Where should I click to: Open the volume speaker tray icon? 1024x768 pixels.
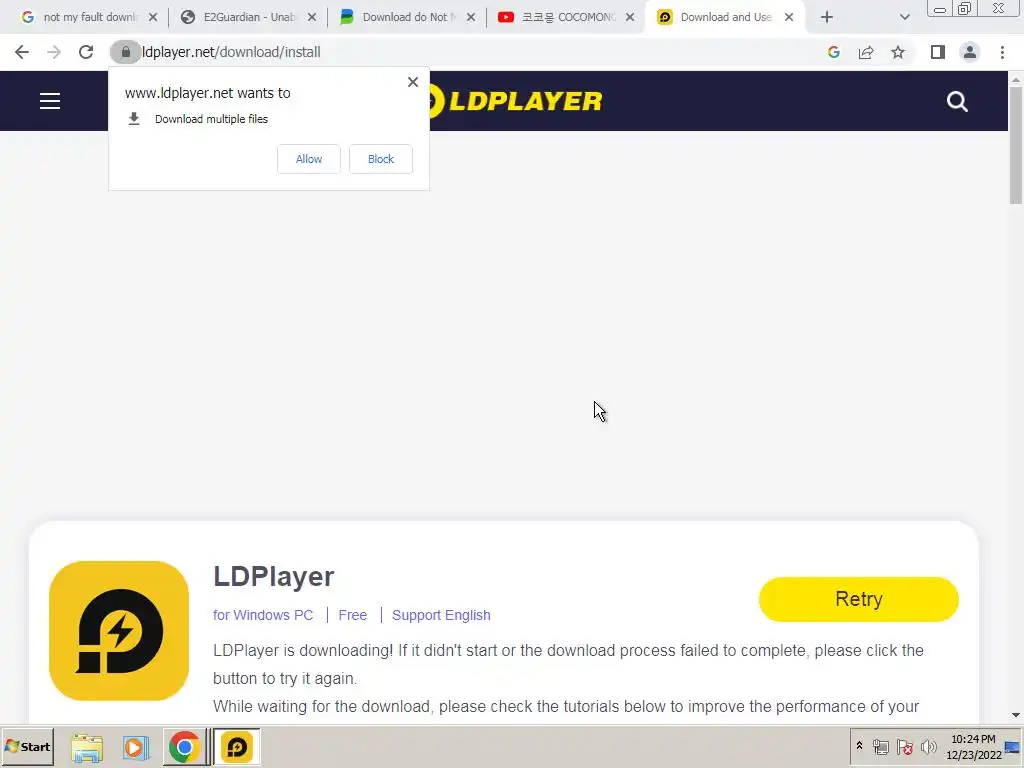928,747
